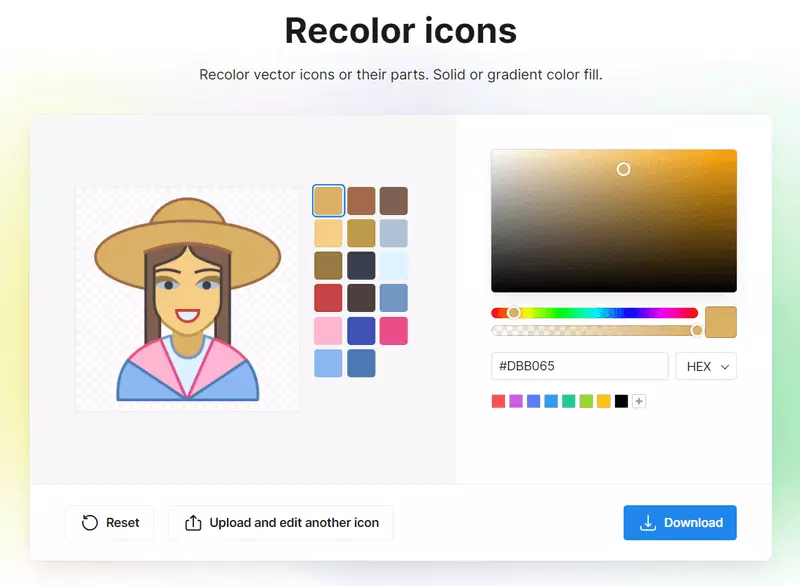800x586 pixels.
Task: Download the recolored icon
Action: pos(680,523)
